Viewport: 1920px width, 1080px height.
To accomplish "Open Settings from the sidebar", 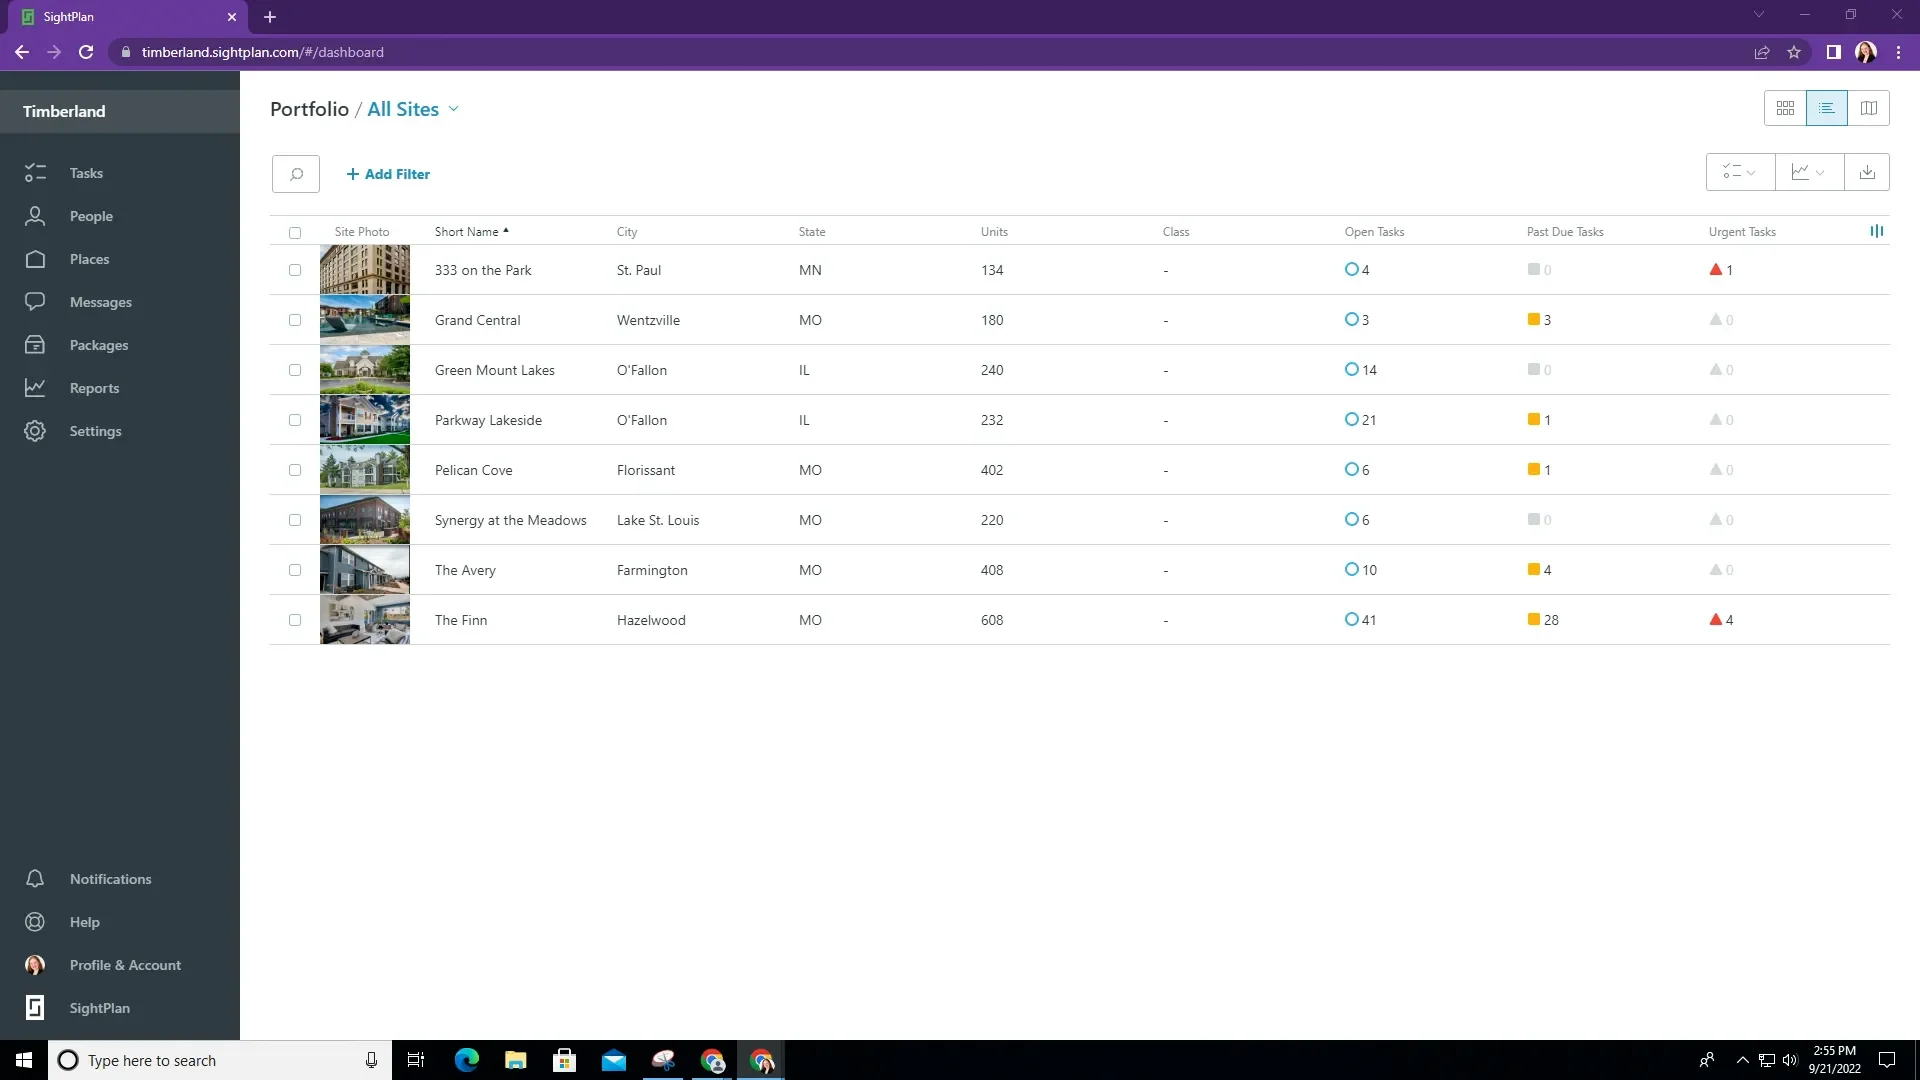I will [x=95, y=431].
